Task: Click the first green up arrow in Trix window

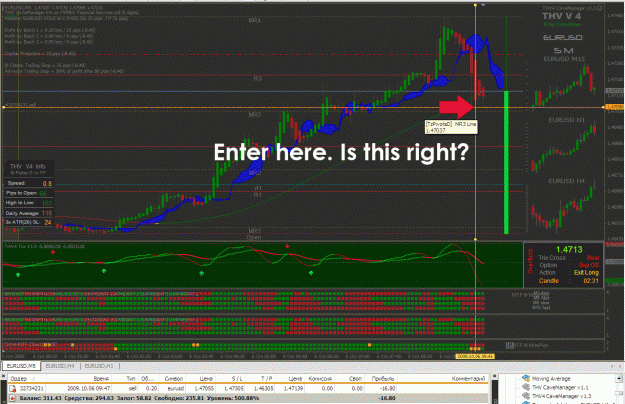Action: pyautogui.click(x=18, y=275)
